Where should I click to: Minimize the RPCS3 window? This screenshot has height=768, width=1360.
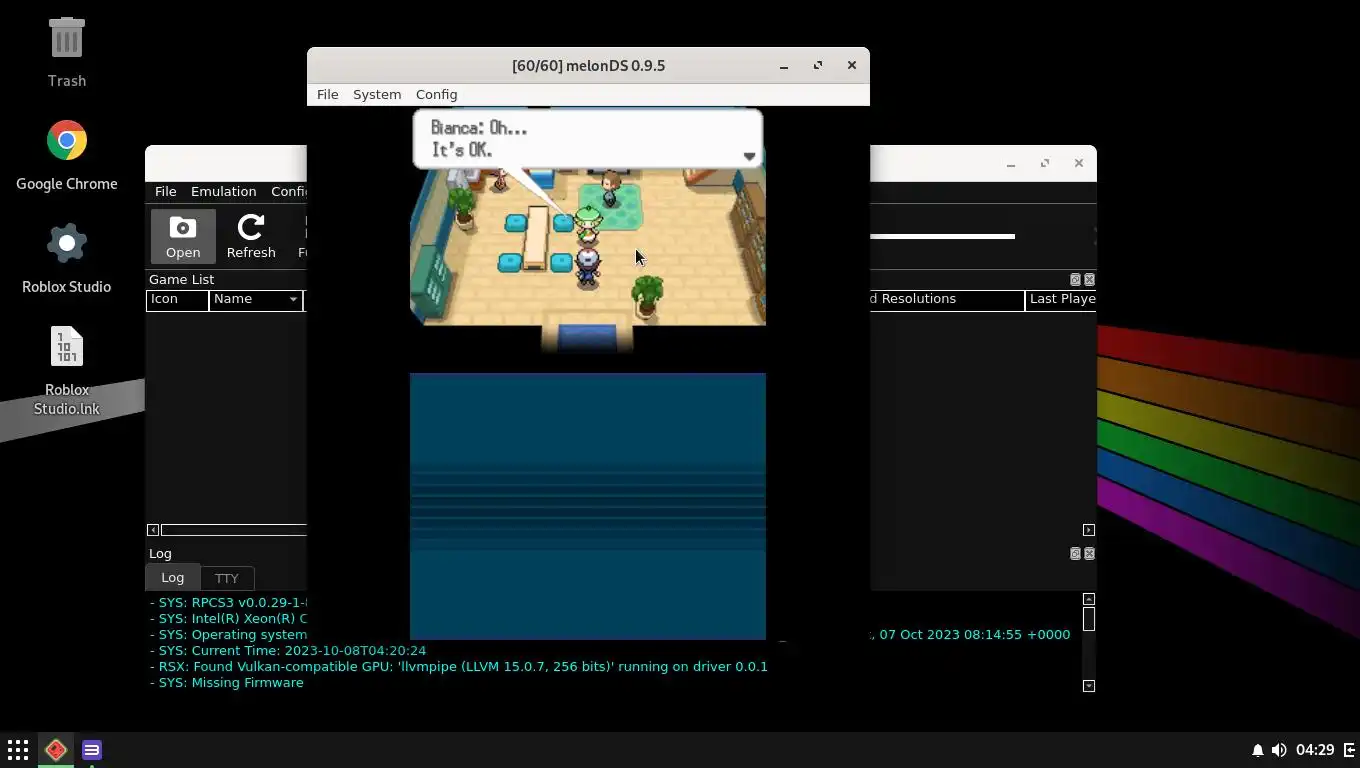pos(1011,163)
